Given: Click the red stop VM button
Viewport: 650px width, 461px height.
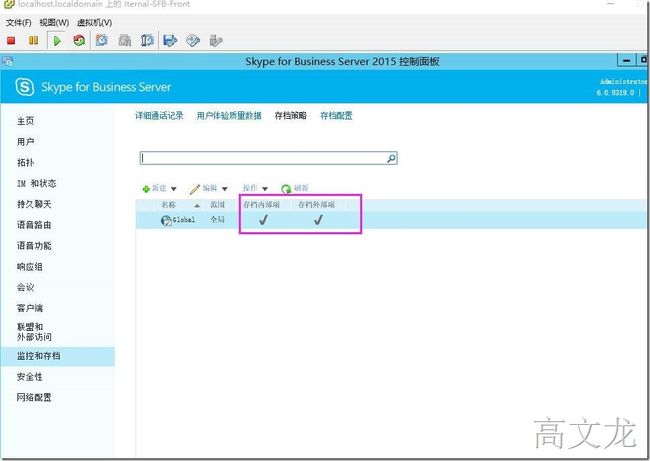Looking at the screenshot, I should coord(11,41).
